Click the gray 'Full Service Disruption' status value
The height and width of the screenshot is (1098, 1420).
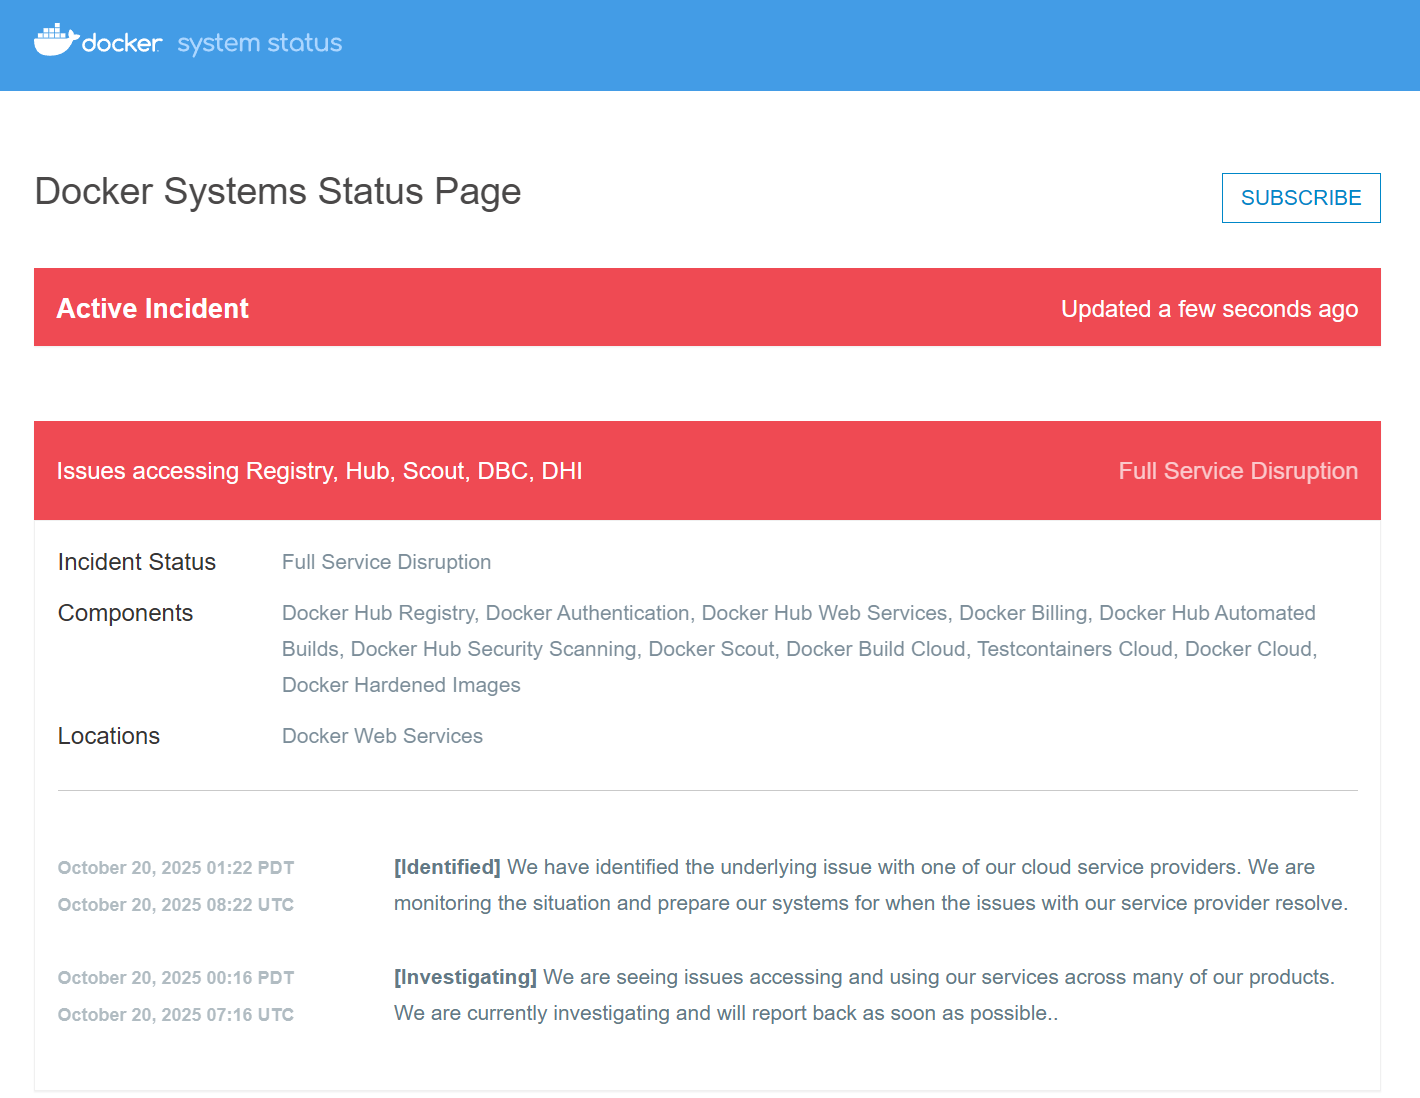pos(386,562)
